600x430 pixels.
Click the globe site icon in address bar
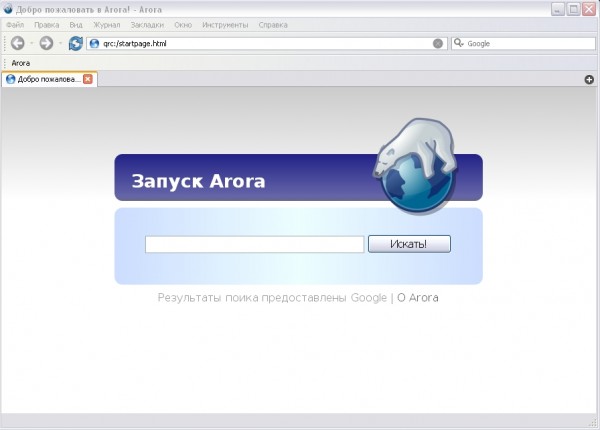click(x=94, y=44)
